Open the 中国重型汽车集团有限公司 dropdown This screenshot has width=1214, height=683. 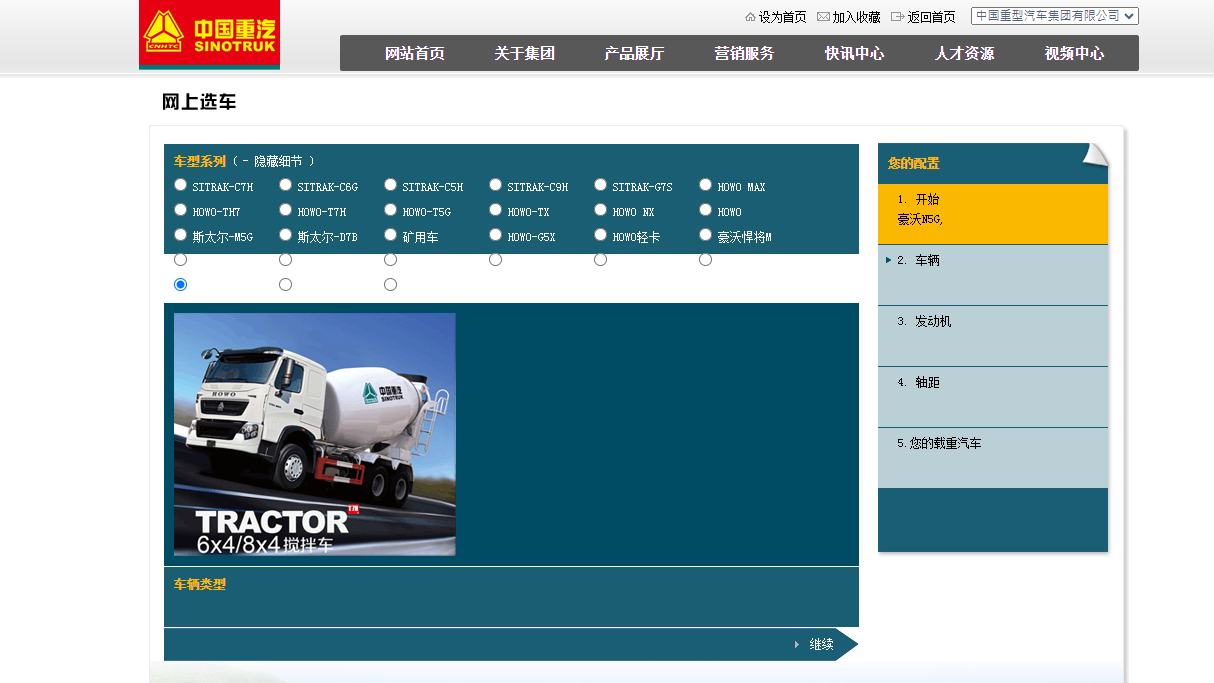1054,16
